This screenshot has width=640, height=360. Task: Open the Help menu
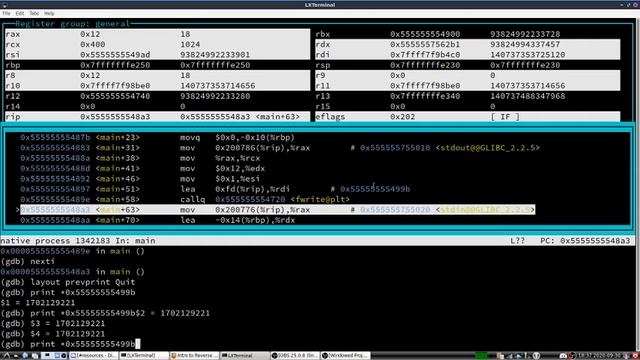point(49,13)
